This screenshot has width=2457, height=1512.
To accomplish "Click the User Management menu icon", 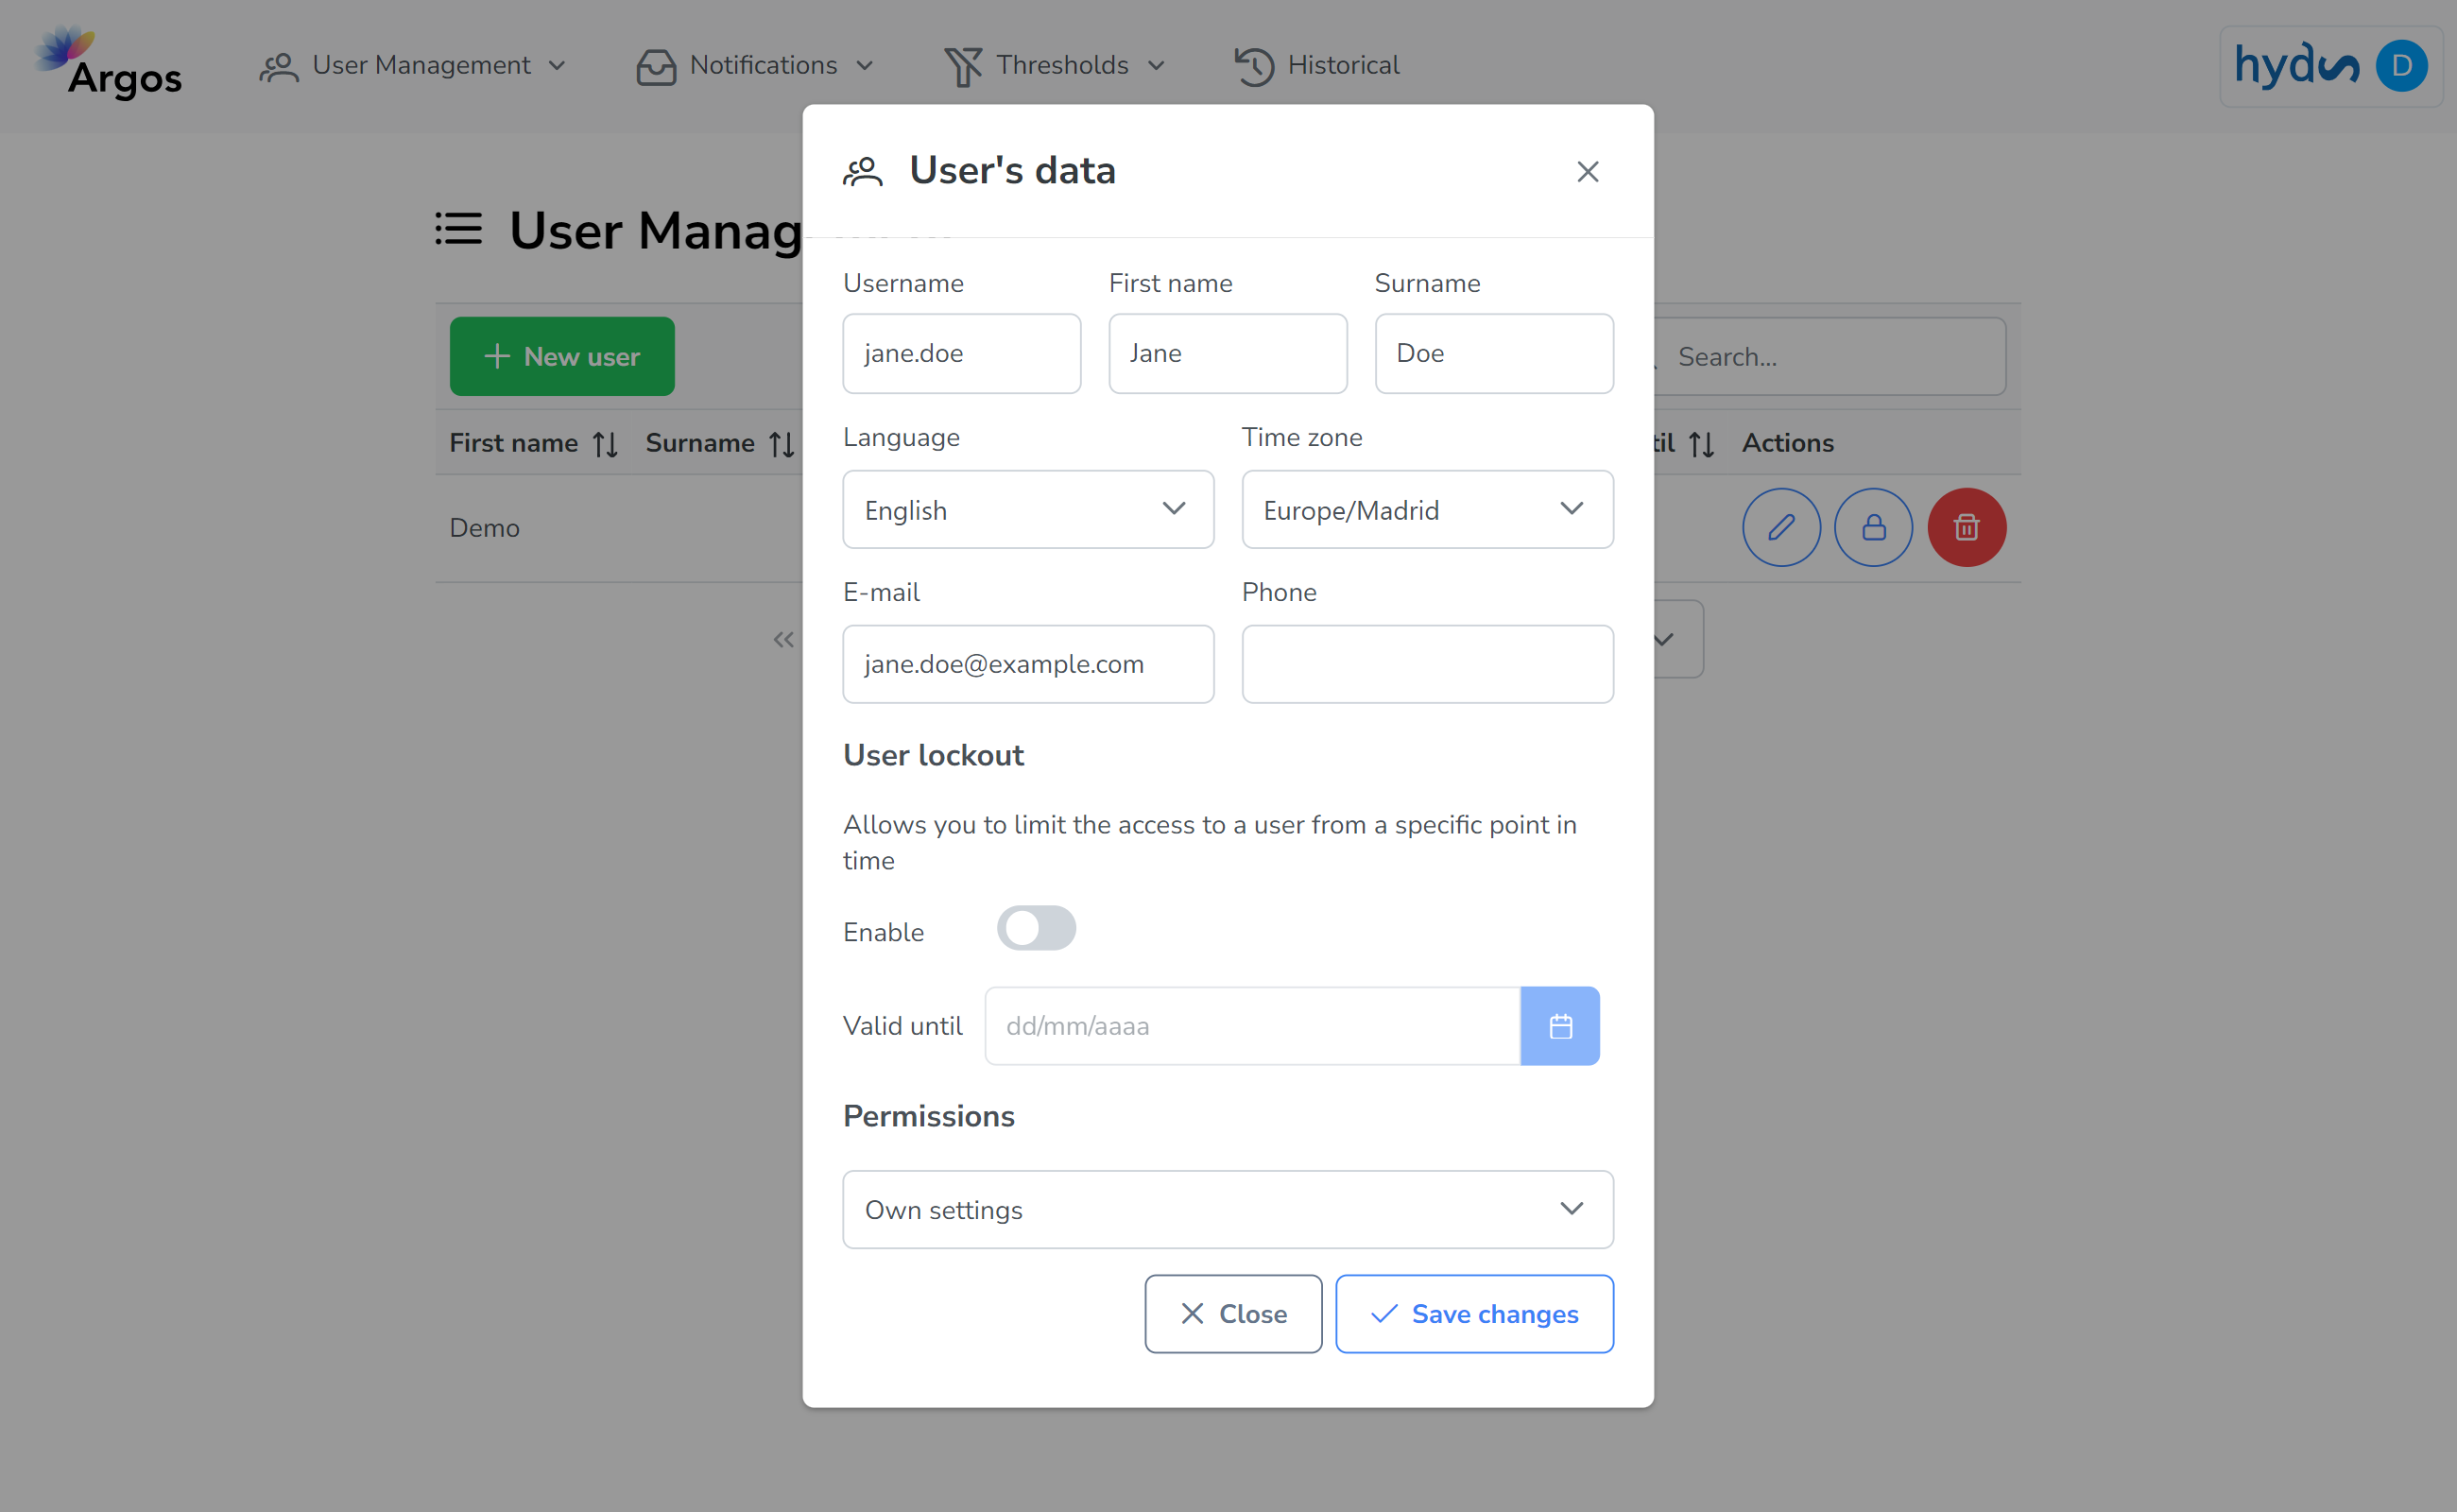I will 276,65.
